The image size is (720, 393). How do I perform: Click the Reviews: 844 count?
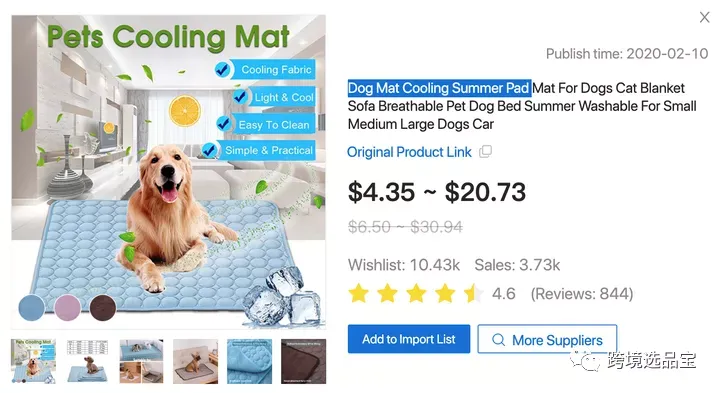point(582,293)
